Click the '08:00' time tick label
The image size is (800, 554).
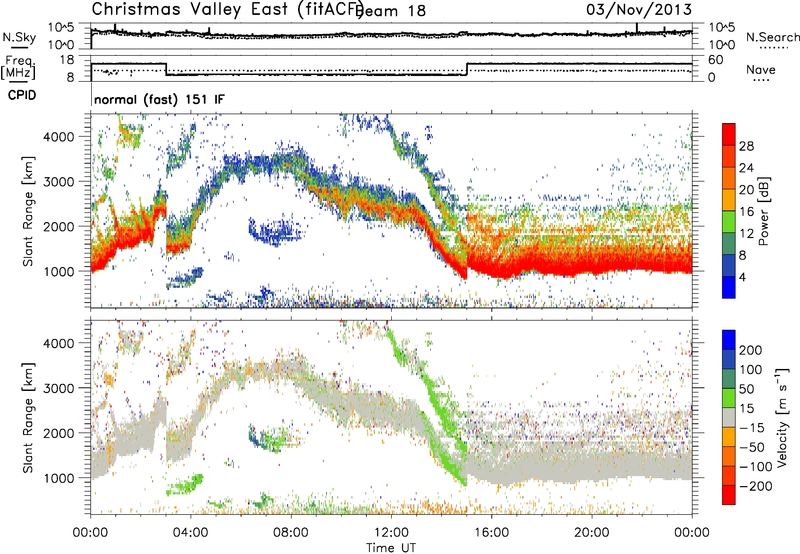coord(291,532)
